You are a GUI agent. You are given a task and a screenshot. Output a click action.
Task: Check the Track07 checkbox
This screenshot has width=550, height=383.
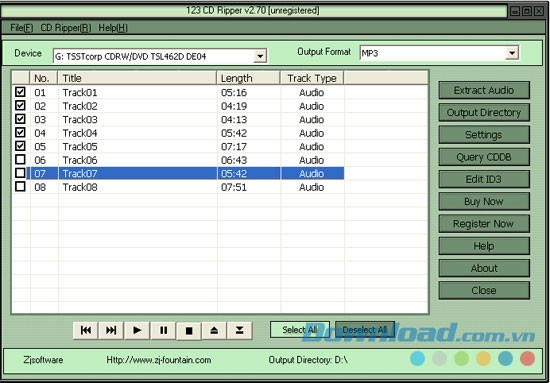pyautogui.click(x=20, y=173)
